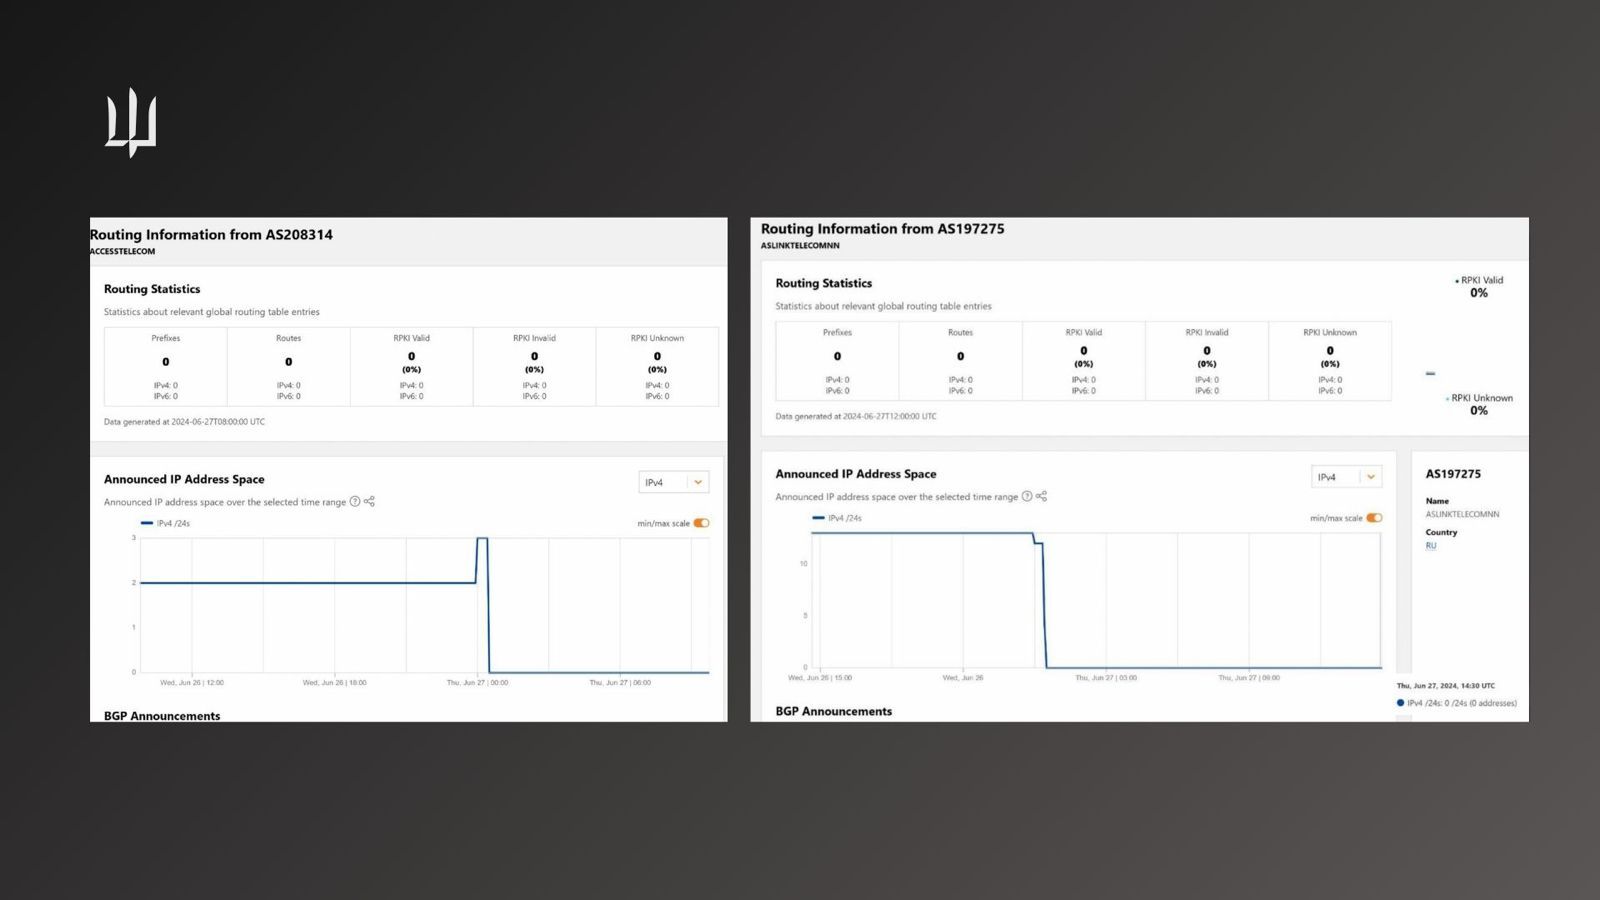Open the RU country link

click(x=1431, y=546)
